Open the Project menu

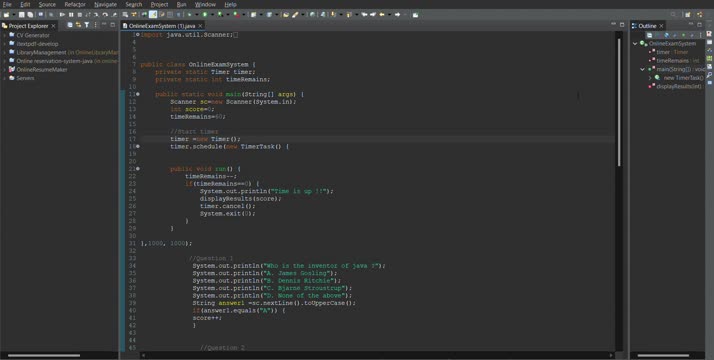[x=159, y=5]
